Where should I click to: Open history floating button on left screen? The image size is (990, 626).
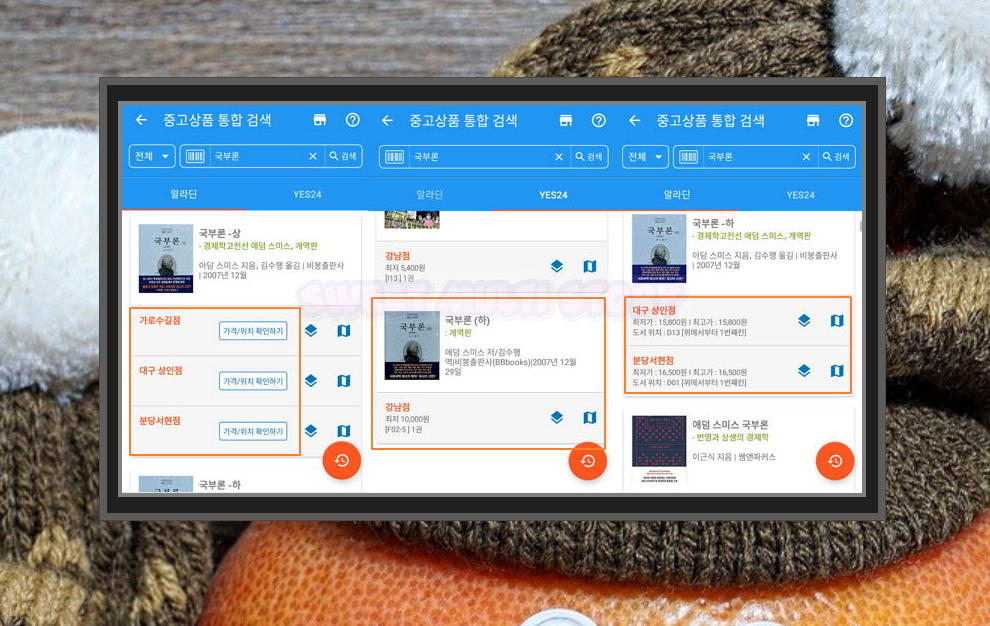[x=342, y=460]
